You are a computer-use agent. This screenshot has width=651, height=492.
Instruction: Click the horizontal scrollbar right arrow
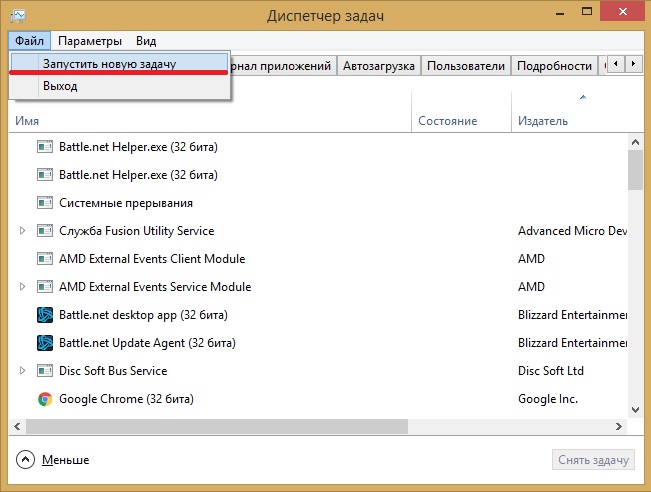619,426
